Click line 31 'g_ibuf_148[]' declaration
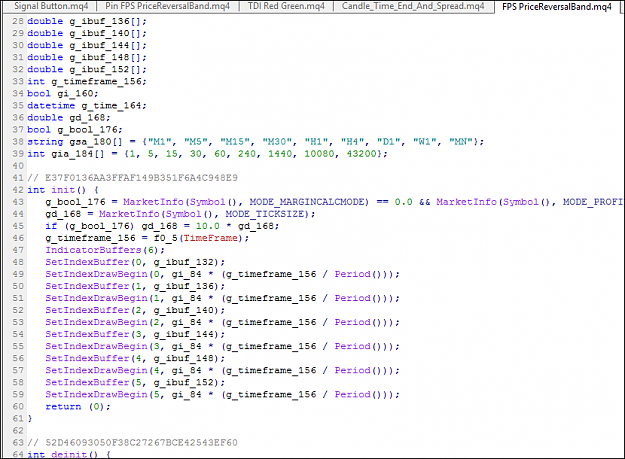Image resolution: width=625 pixels, height=459 pixels. click(87, 57)
